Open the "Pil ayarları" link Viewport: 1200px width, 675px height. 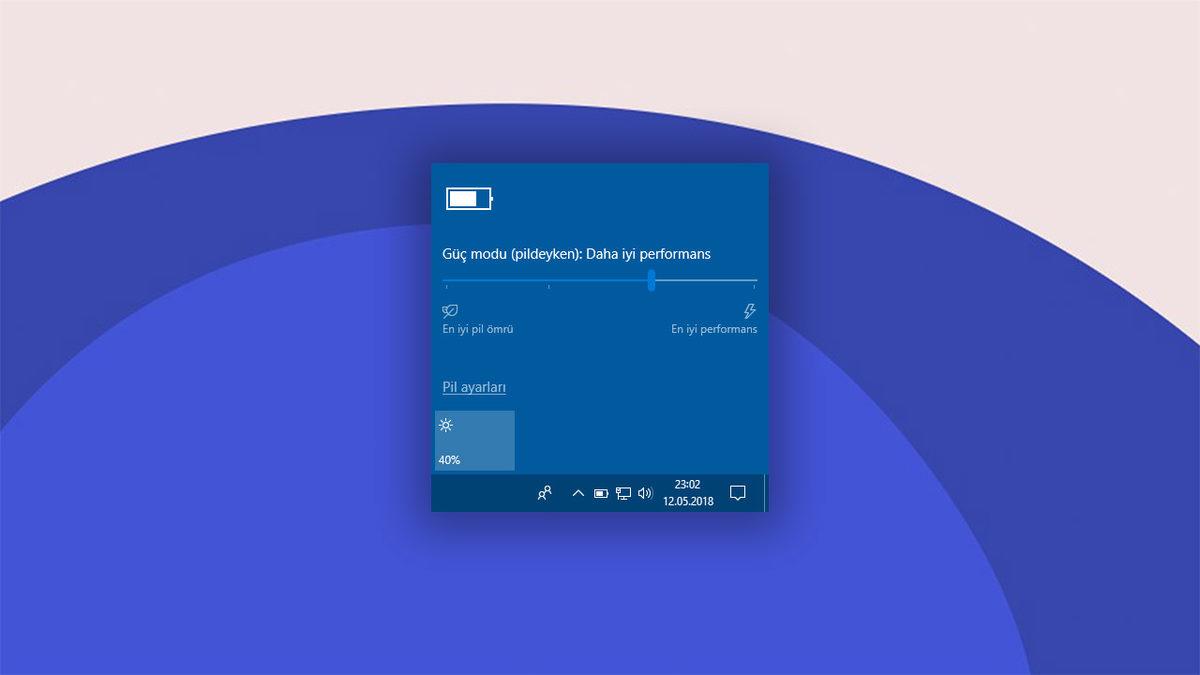(x=474, y=387)
